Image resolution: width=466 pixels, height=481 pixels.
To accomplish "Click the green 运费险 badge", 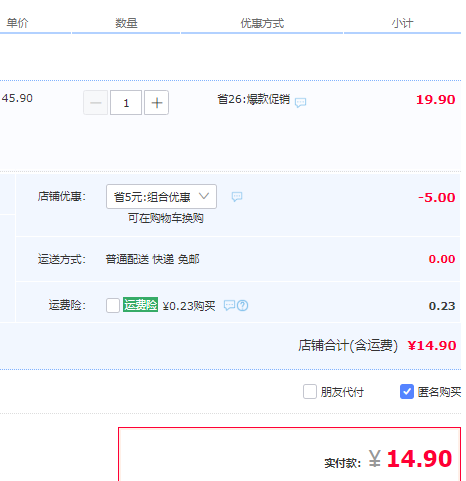I will (140, 305).
